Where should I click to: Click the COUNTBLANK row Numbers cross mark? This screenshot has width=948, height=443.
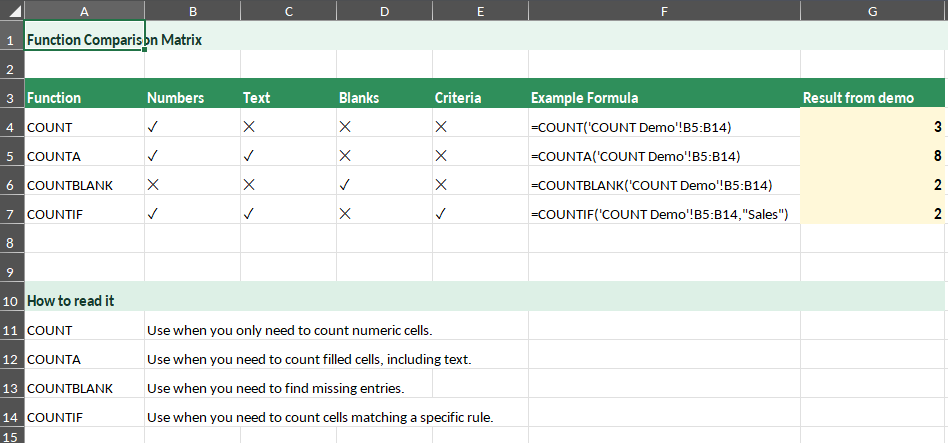pyautogui.click(x=153, y=185)
